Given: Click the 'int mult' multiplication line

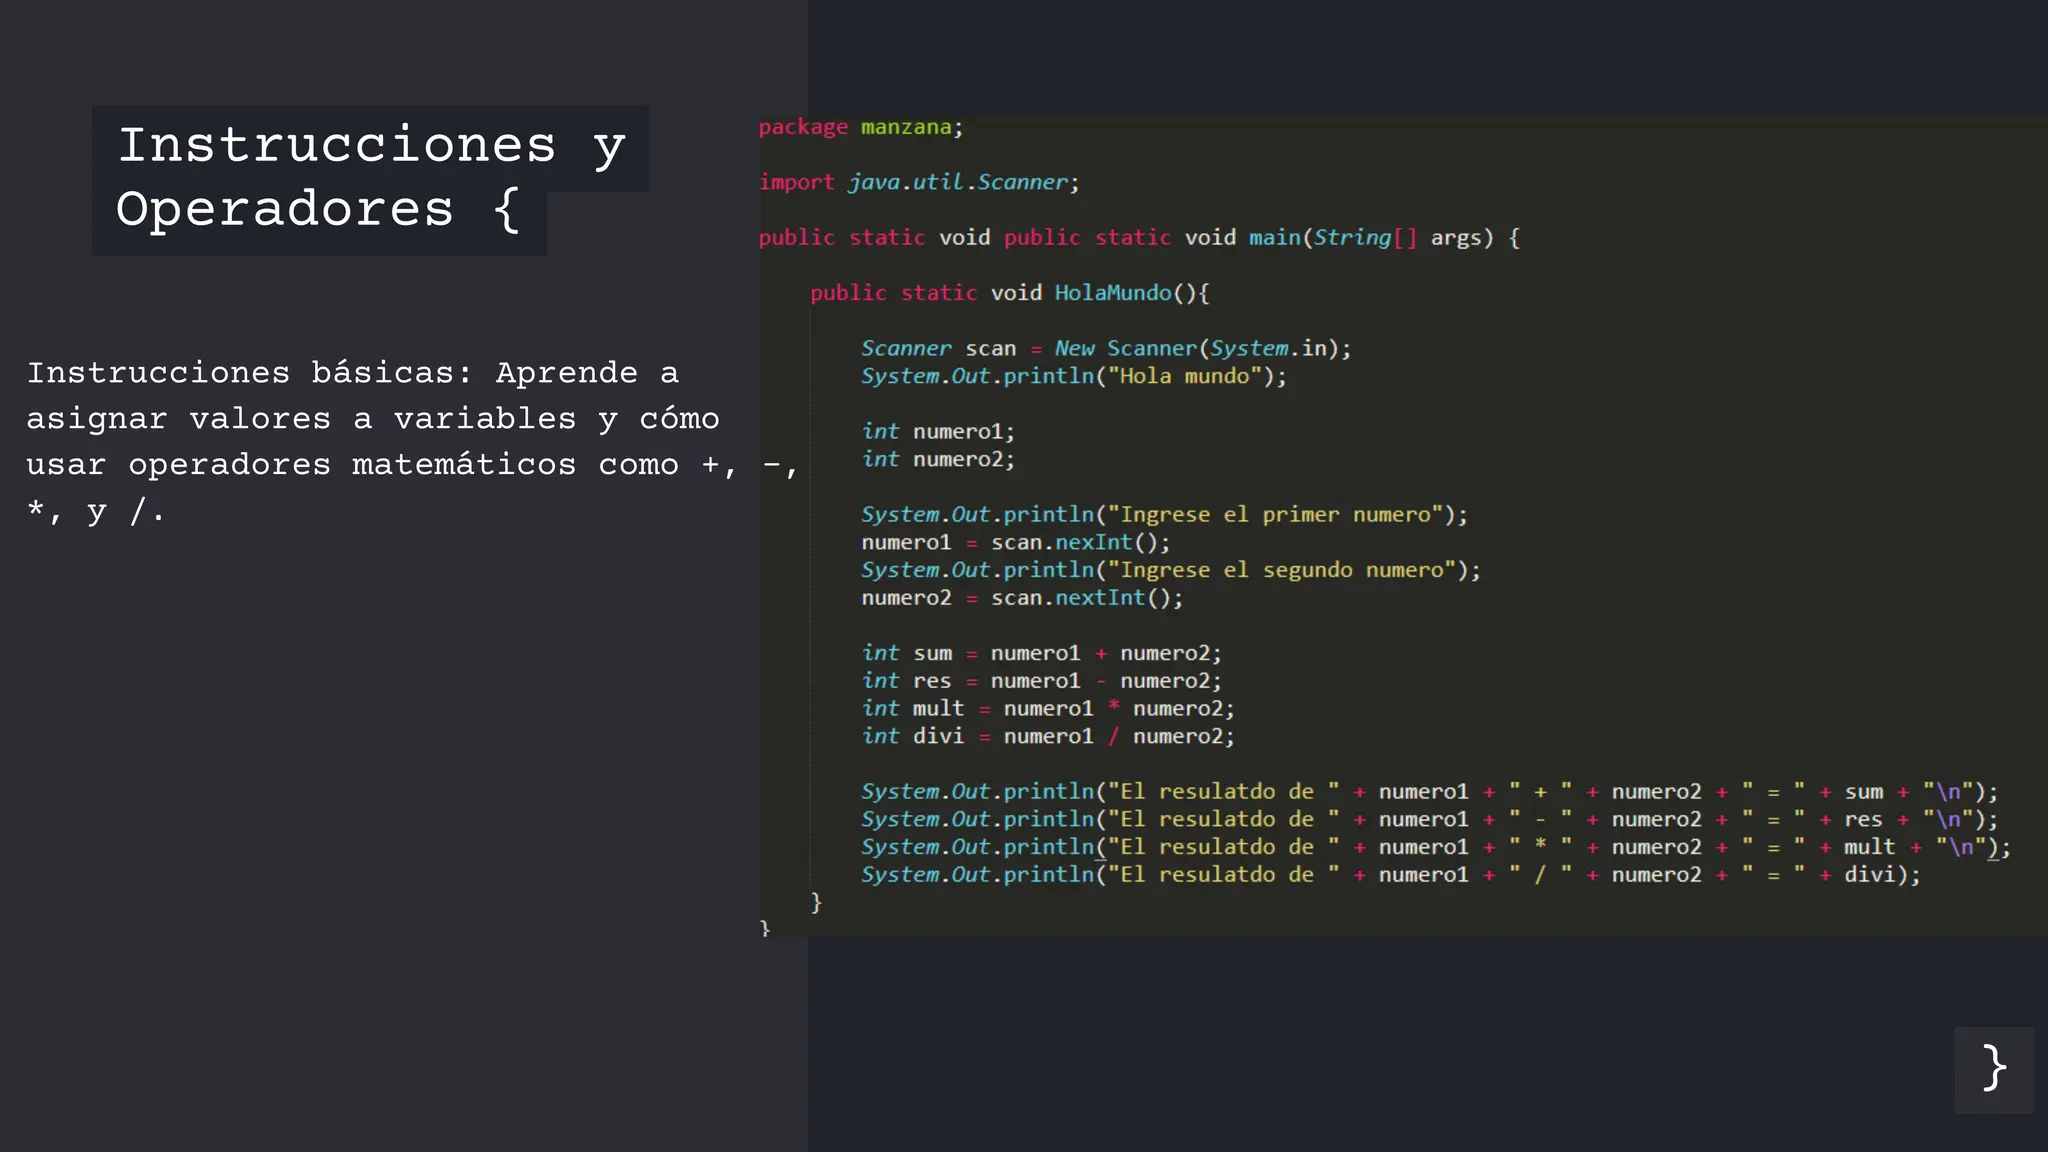Looking at the screenshot, I should 1047,708.
